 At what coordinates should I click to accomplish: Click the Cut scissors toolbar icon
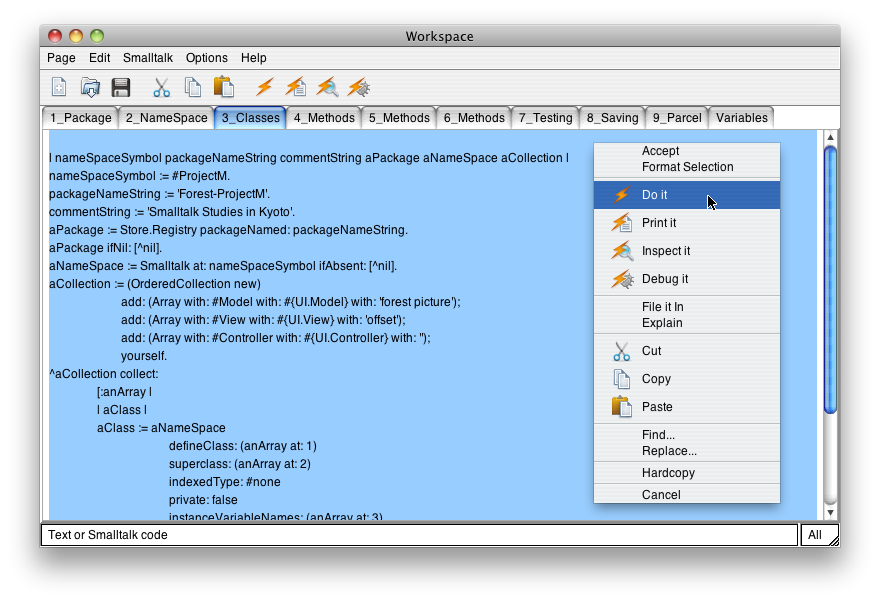162,88
